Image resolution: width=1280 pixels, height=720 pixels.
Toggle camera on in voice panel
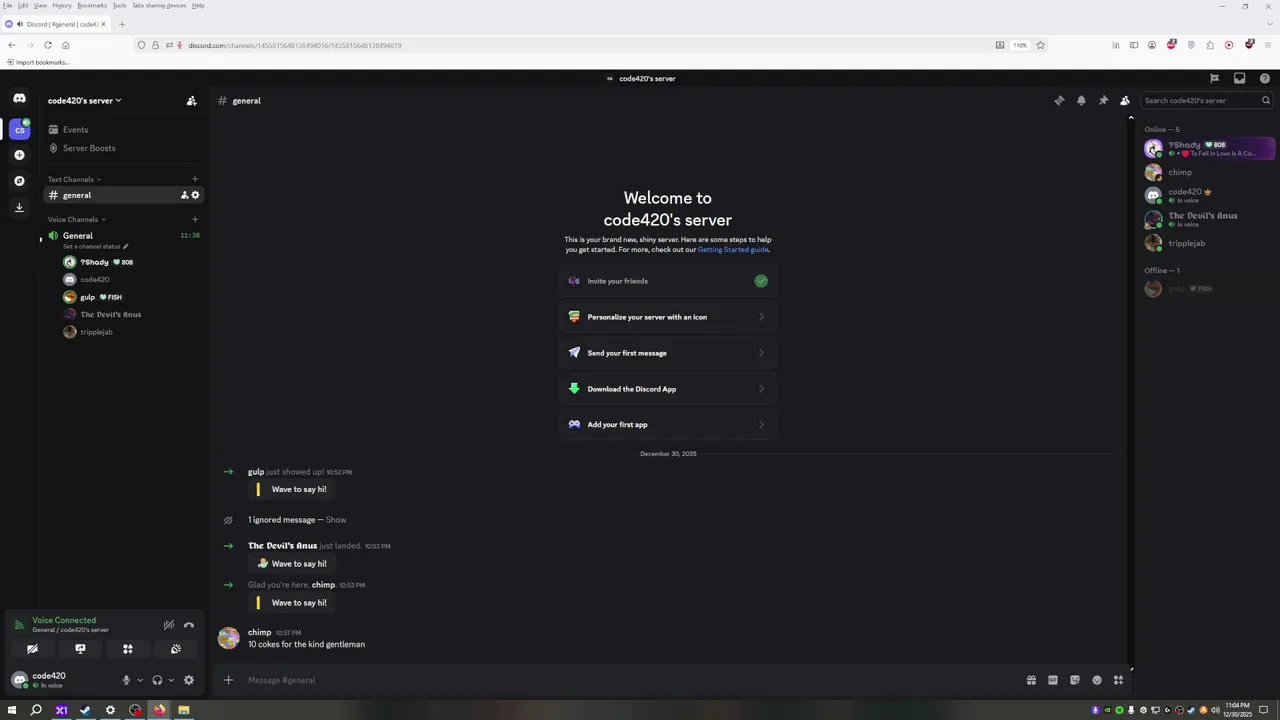[x=32, y=649]
